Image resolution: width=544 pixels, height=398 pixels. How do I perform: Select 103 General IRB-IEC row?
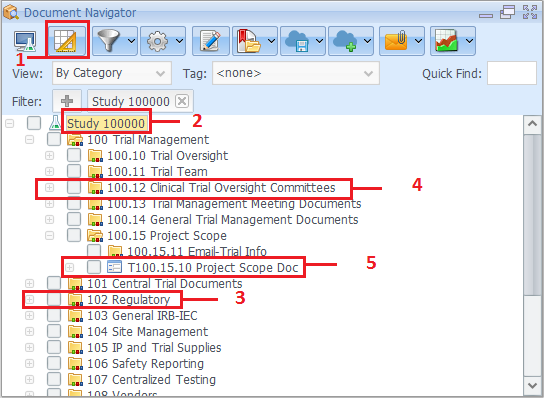pos(142,315)
